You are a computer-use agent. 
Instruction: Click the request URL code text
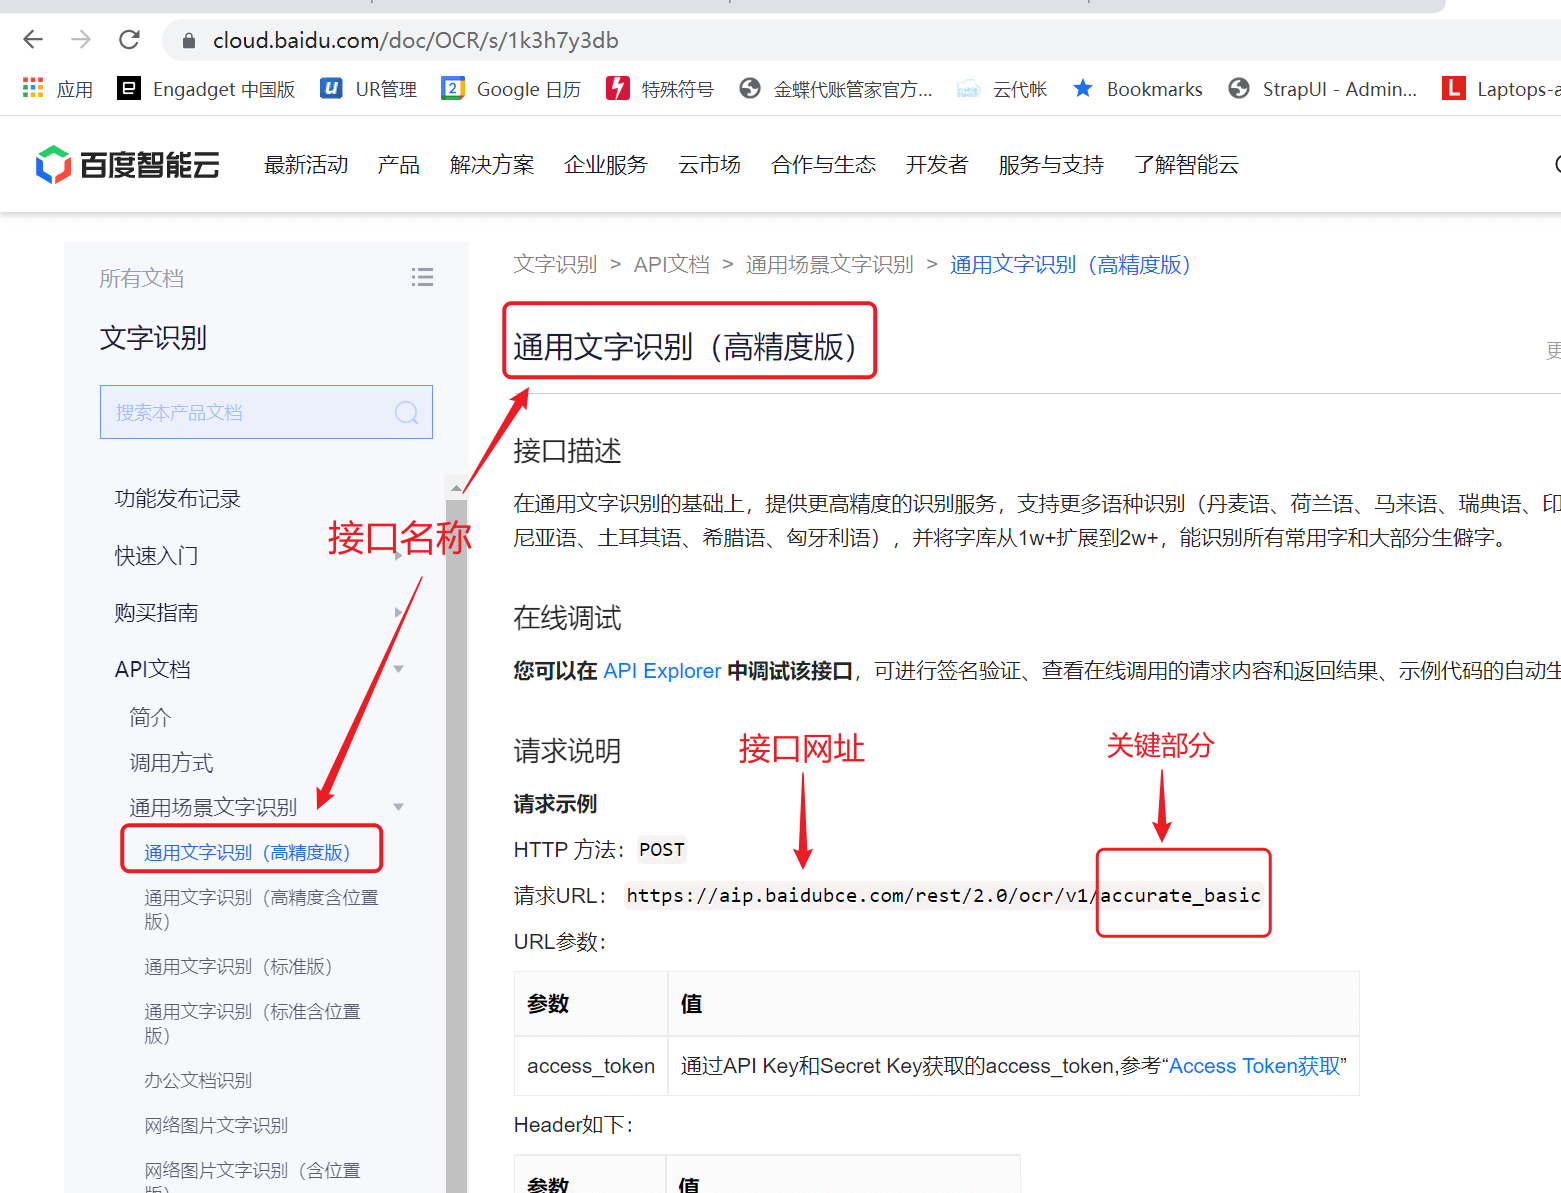[943, 895]
